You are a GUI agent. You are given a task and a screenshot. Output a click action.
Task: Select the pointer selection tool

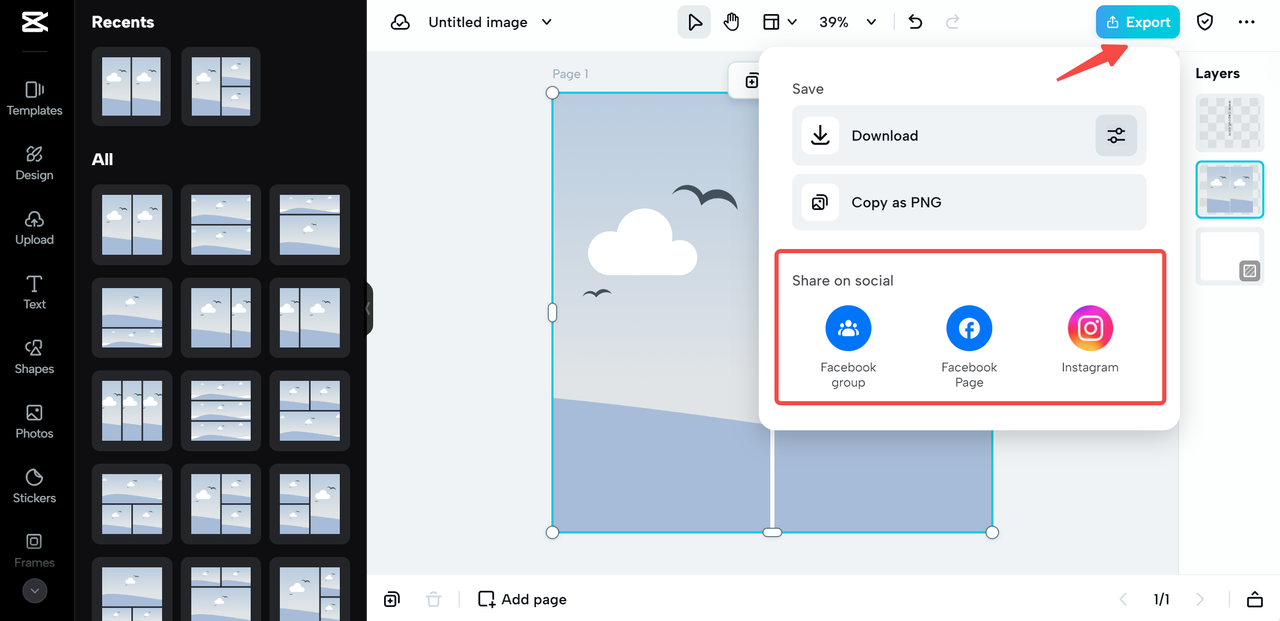(x=694, y=22)
